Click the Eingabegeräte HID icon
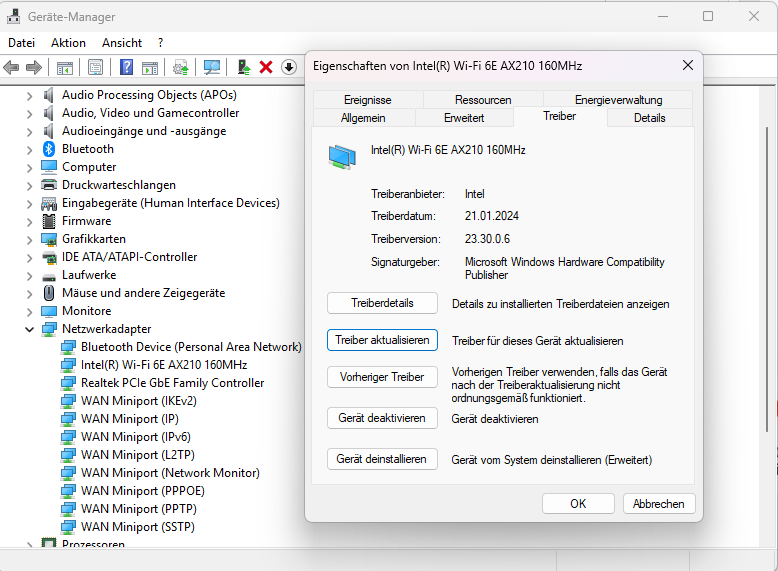 click(x=49, y=203)
